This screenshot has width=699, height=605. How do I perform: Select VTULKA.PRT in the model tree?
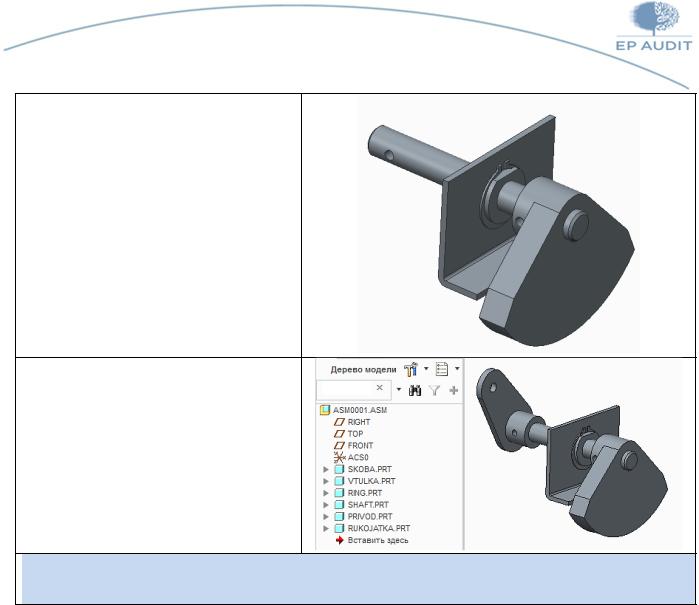365,481
